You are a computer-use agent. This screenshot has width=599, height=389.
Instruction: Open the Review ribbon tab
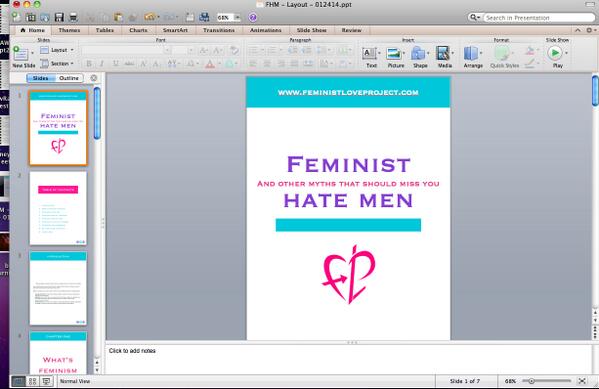coord(351,30)
